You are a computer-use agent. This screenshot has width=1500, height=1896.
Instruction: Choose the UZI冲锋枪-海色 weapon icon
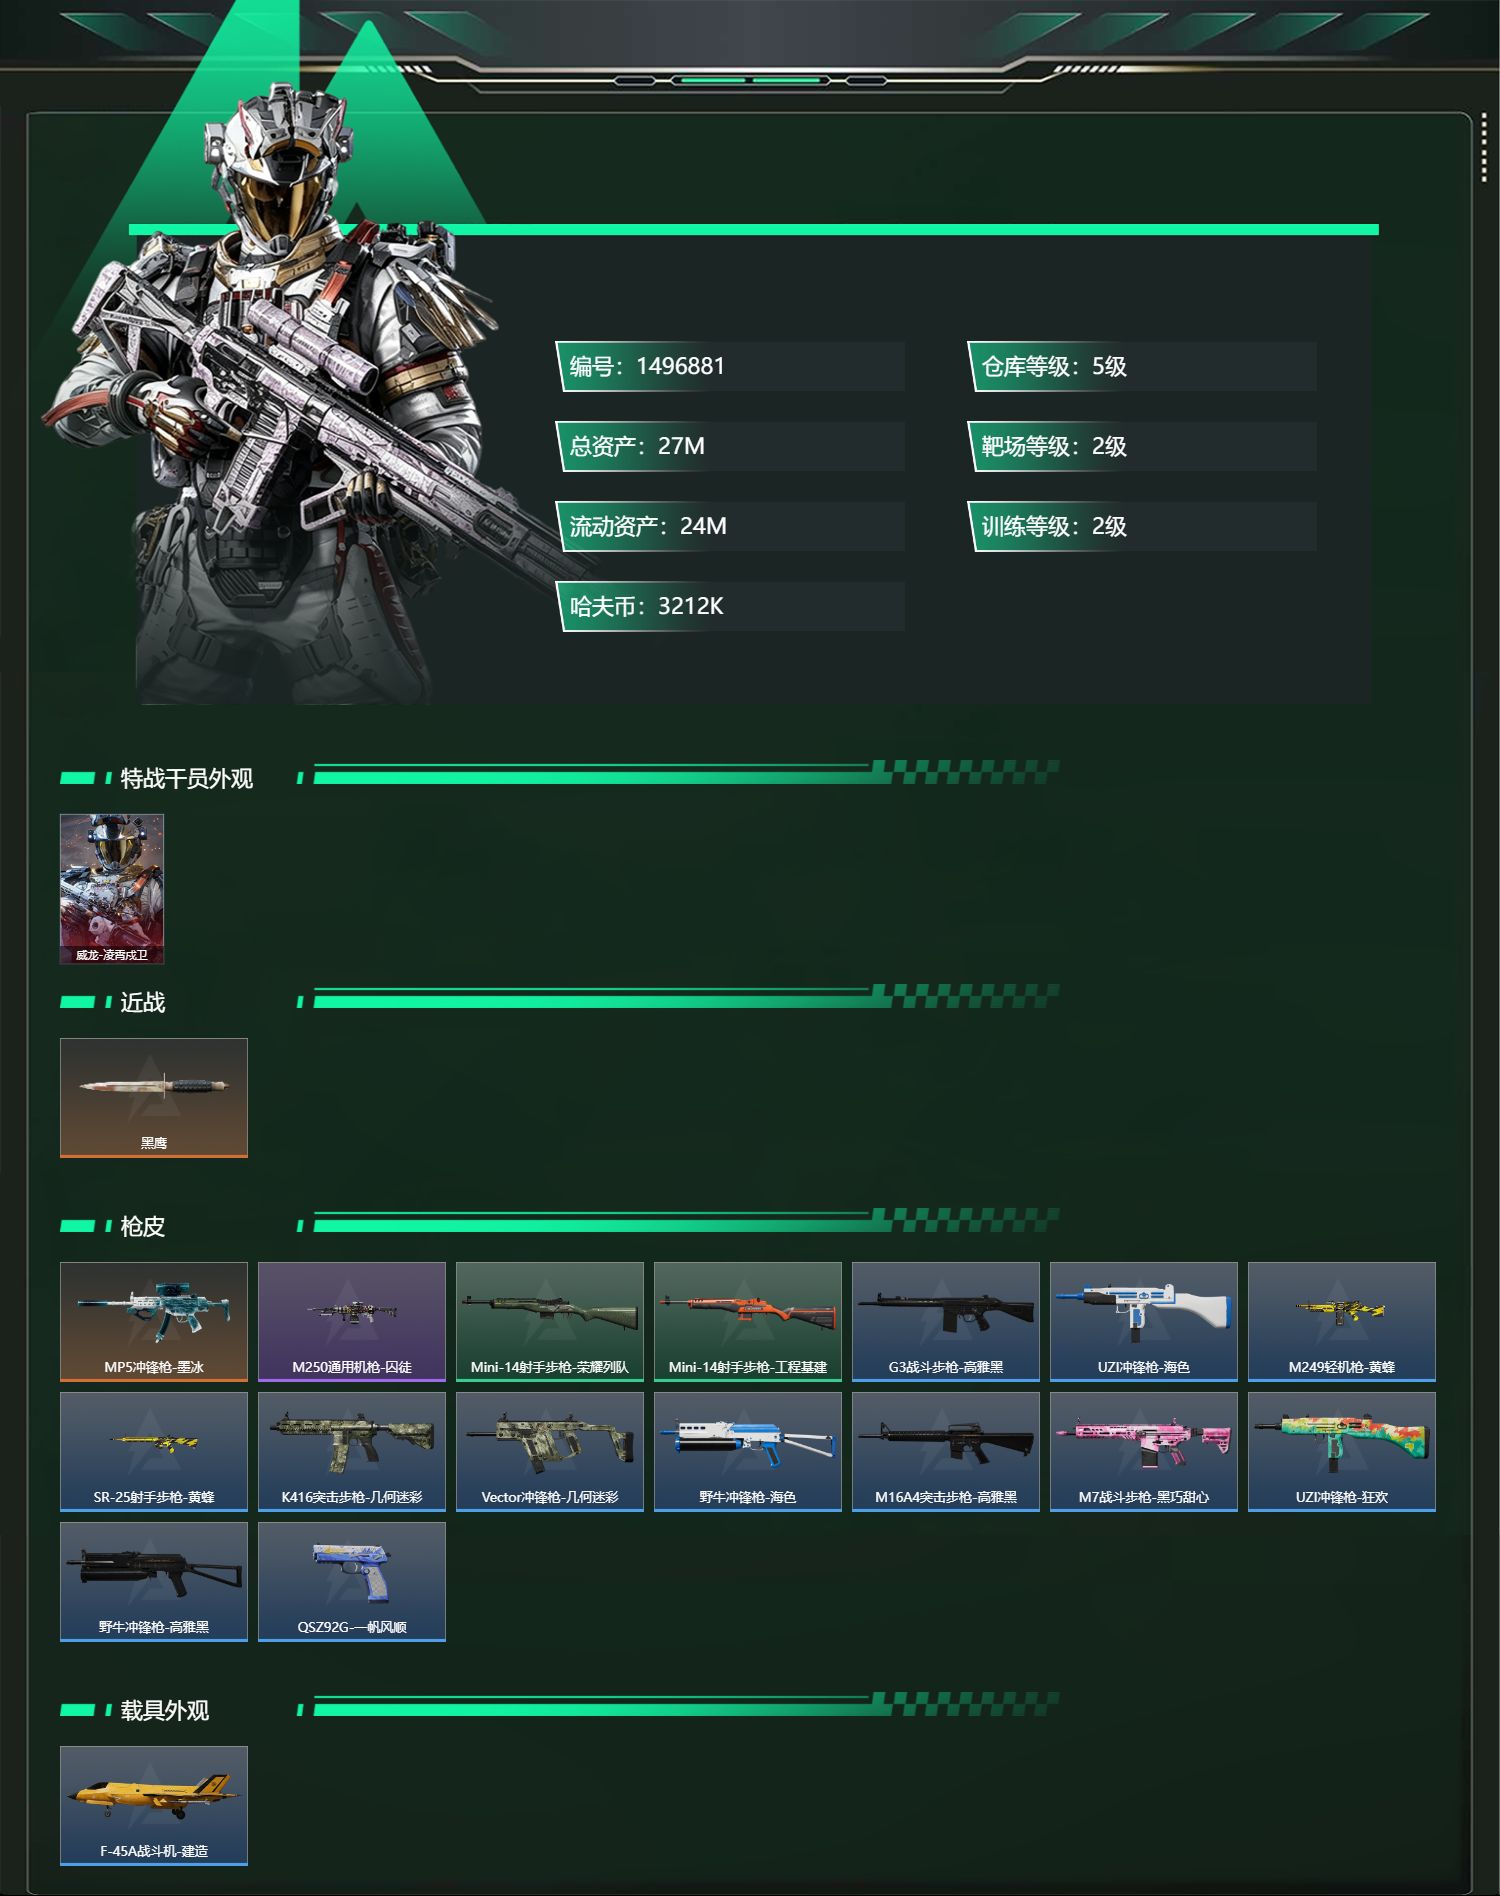tap(1144, 1321)
